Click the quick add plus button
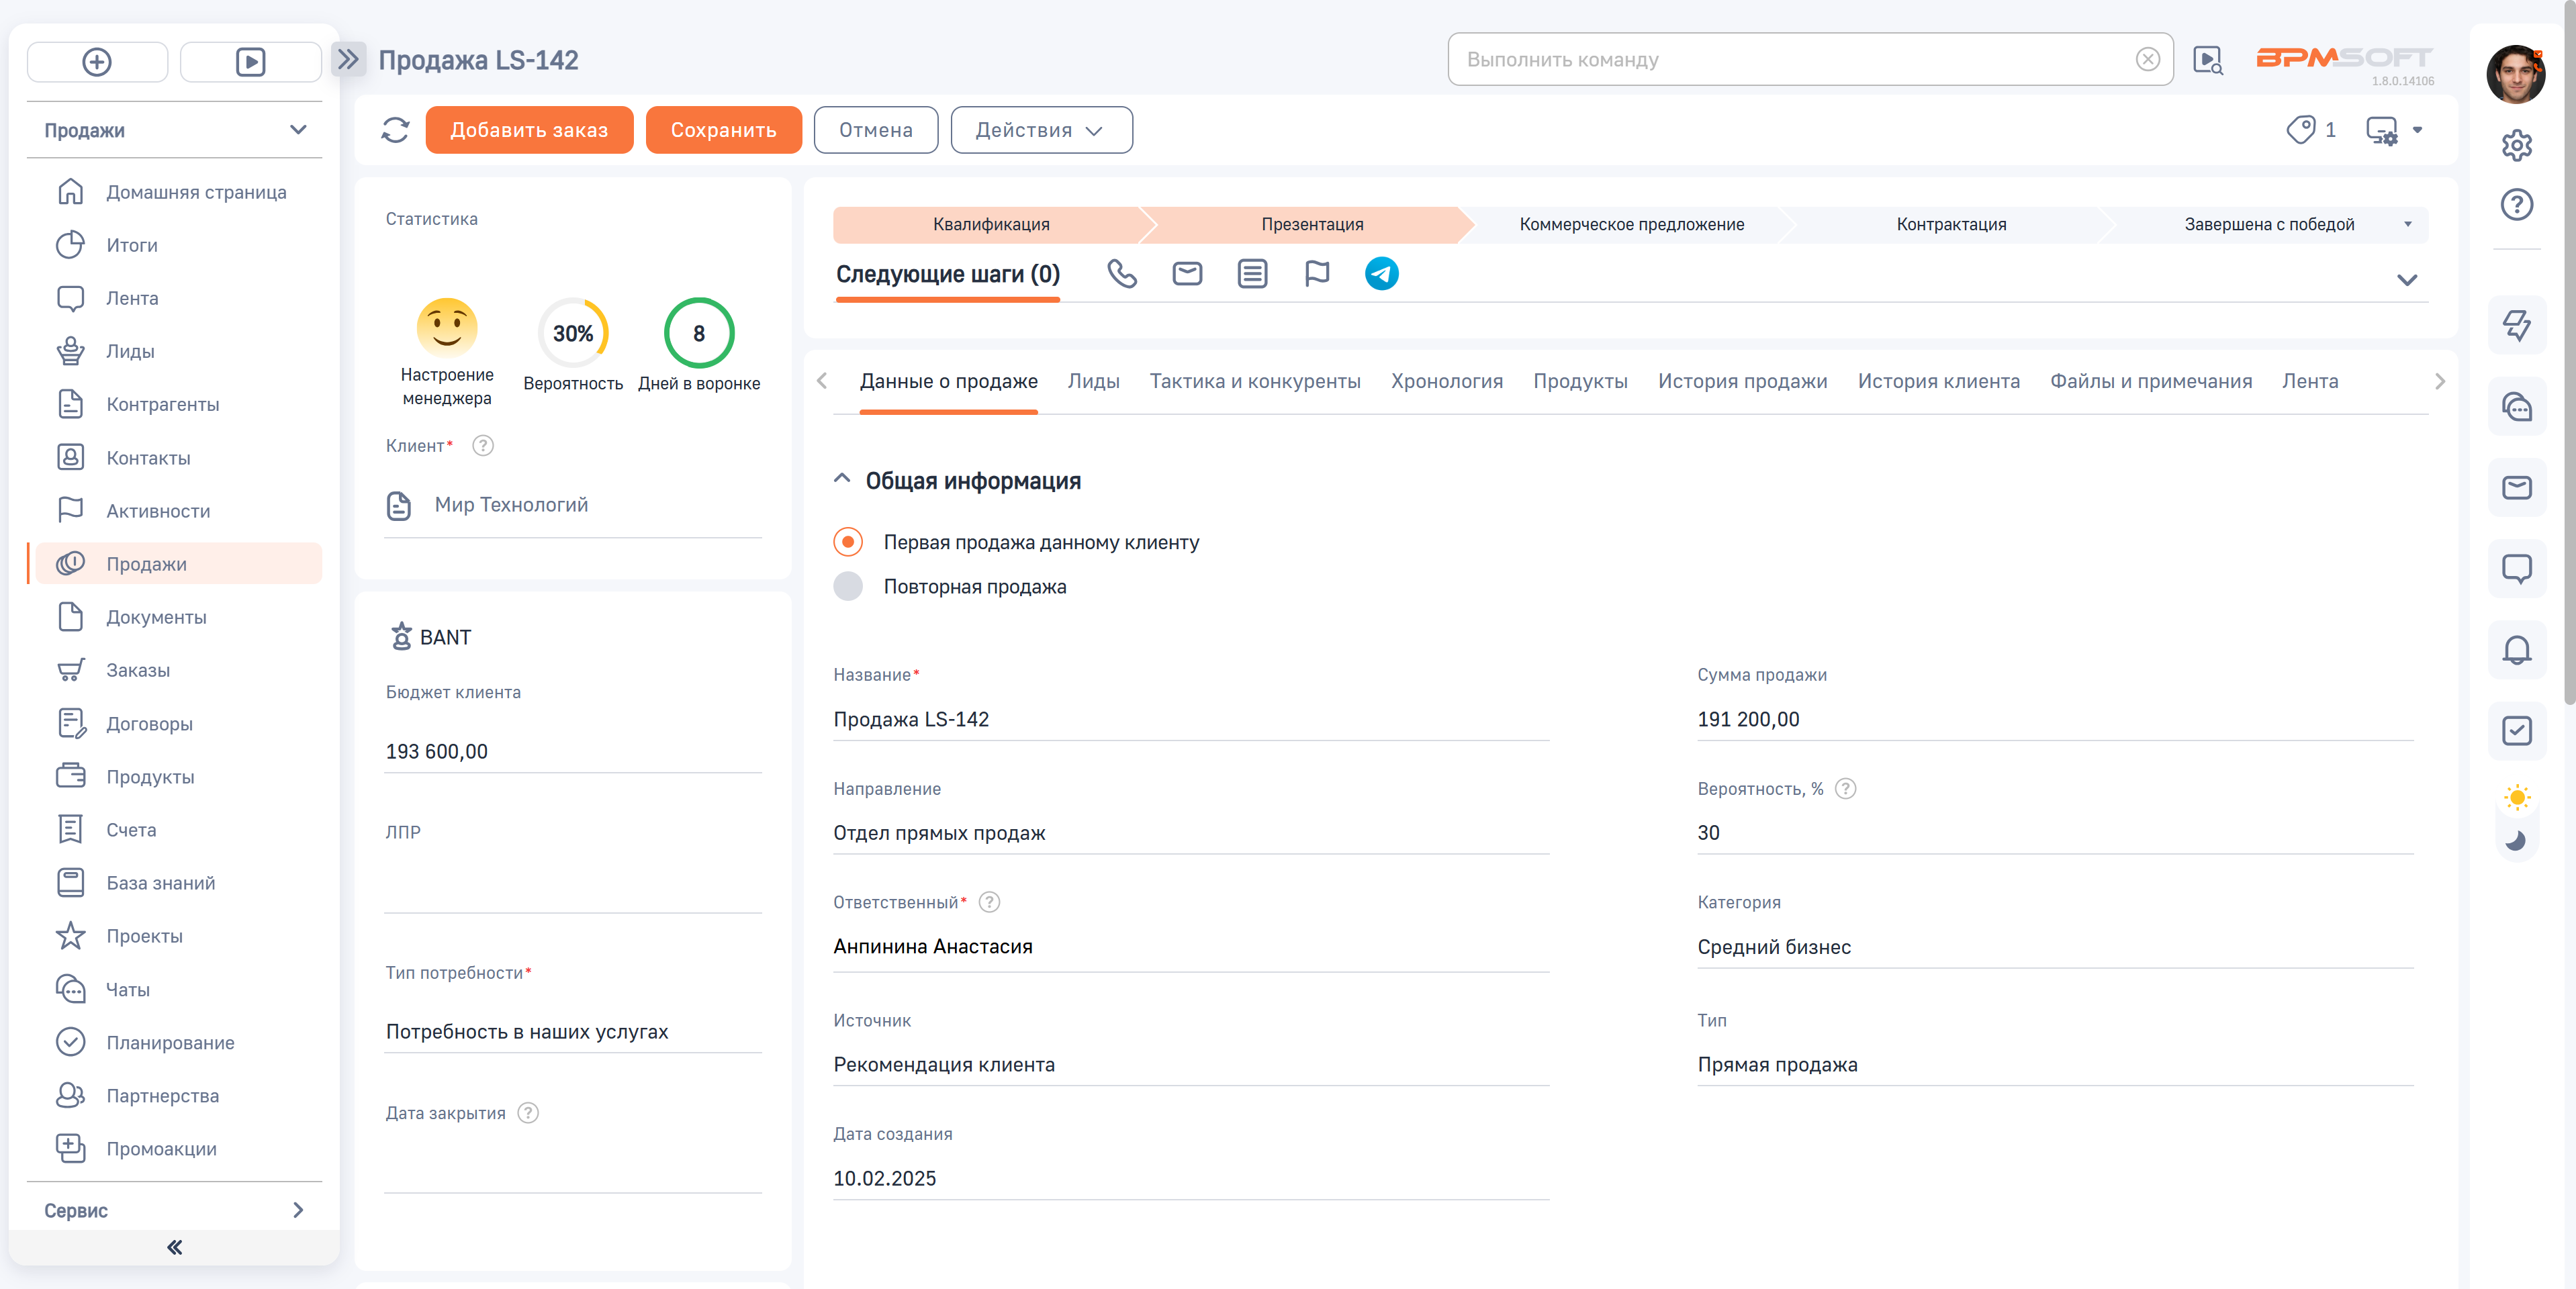This screenshot has height=1289, width=2576. coord(97,62)
